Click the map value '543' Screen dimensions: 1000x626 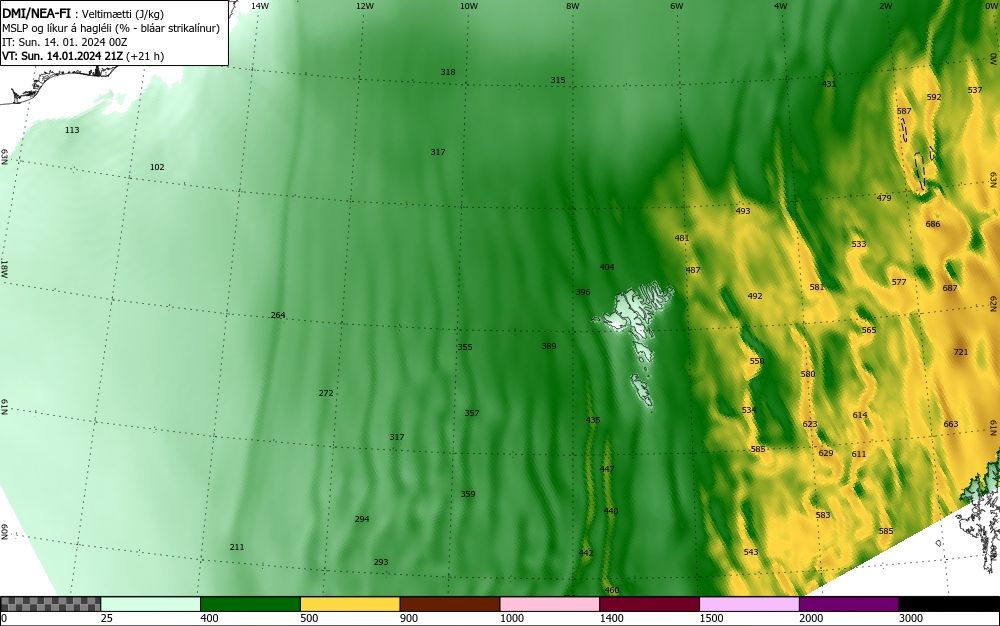(751, 552)
